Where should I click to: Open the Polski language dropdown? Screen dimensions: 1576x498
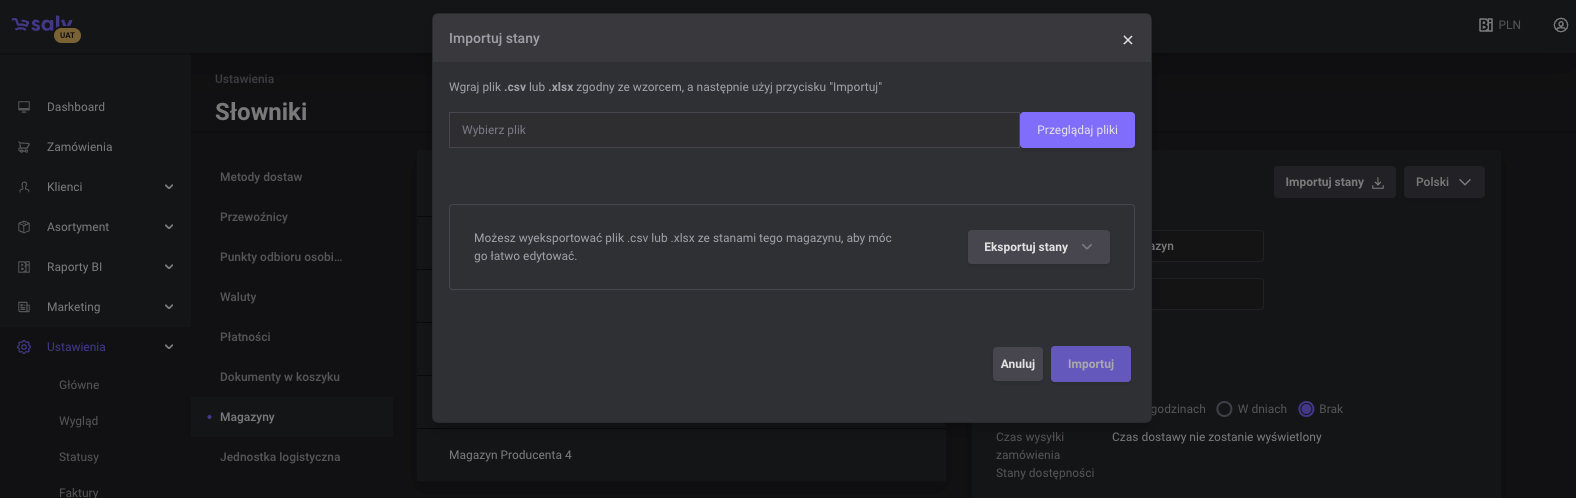[1443, 182]
